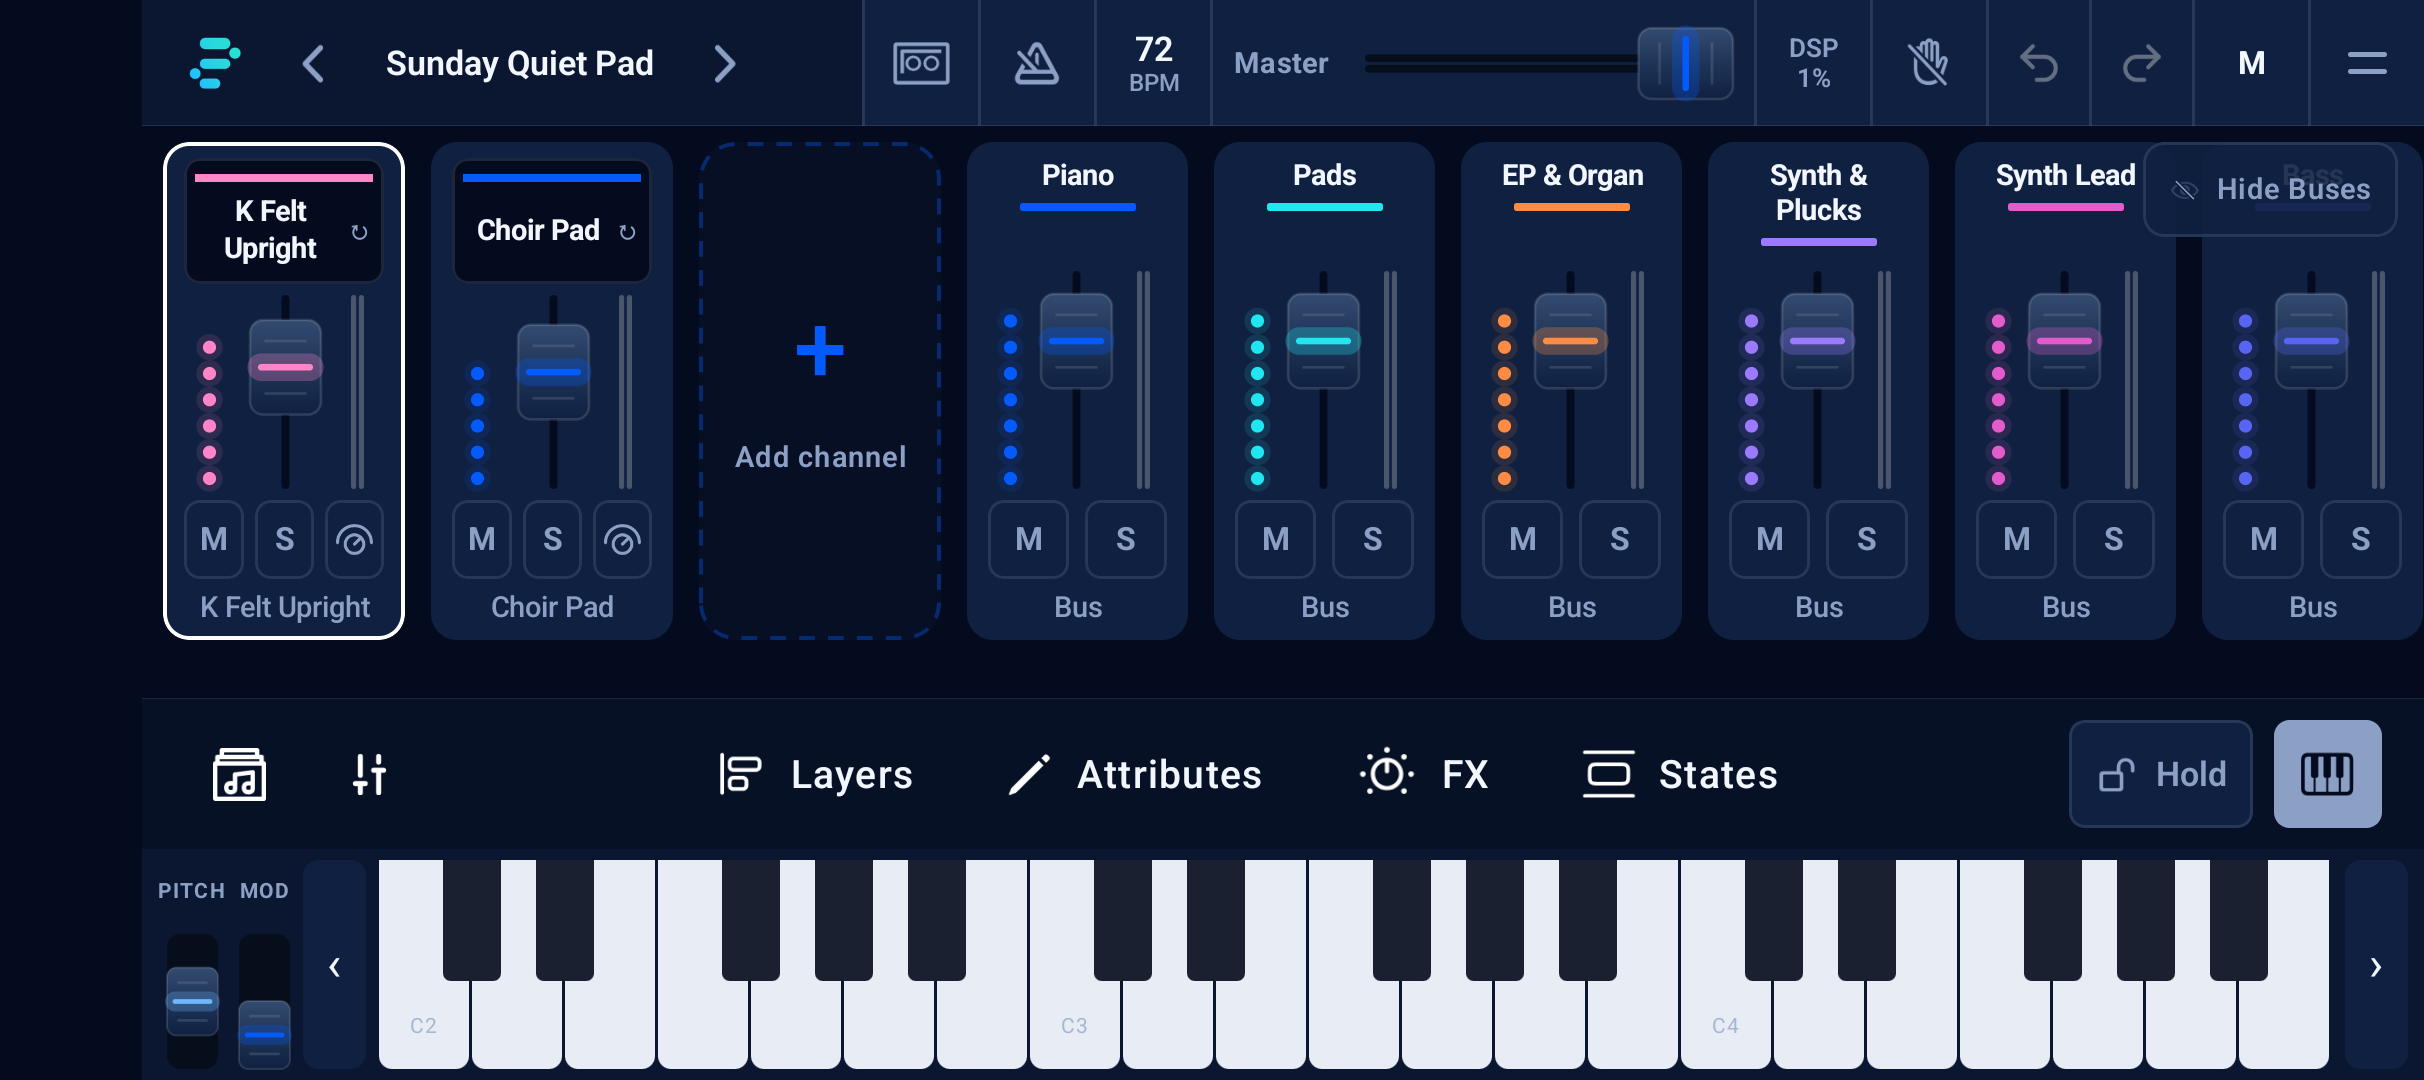Adjust Choir Pad volume fader
This screenshot has width=2424, height=1080.
tap(553, 371)
